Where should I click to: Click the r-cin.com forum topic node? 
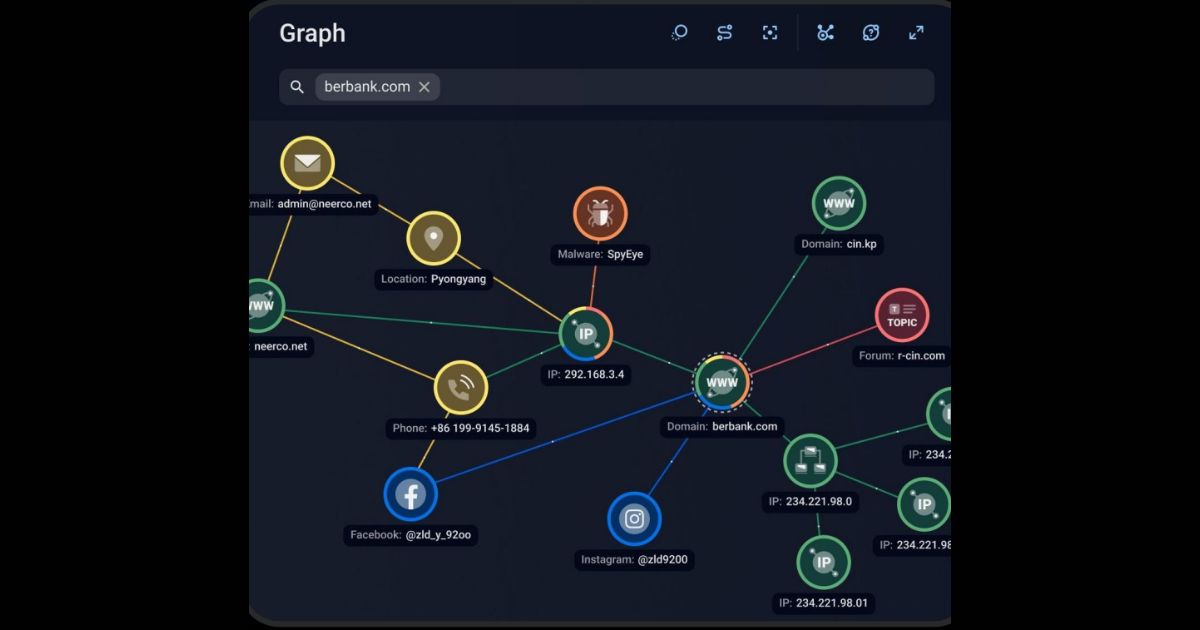[x=901, y=315]
